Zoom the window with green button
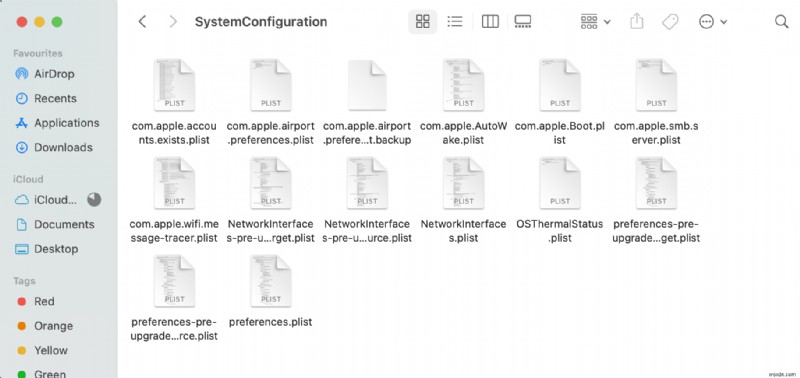The image size is (800, 378). (57, 22)
